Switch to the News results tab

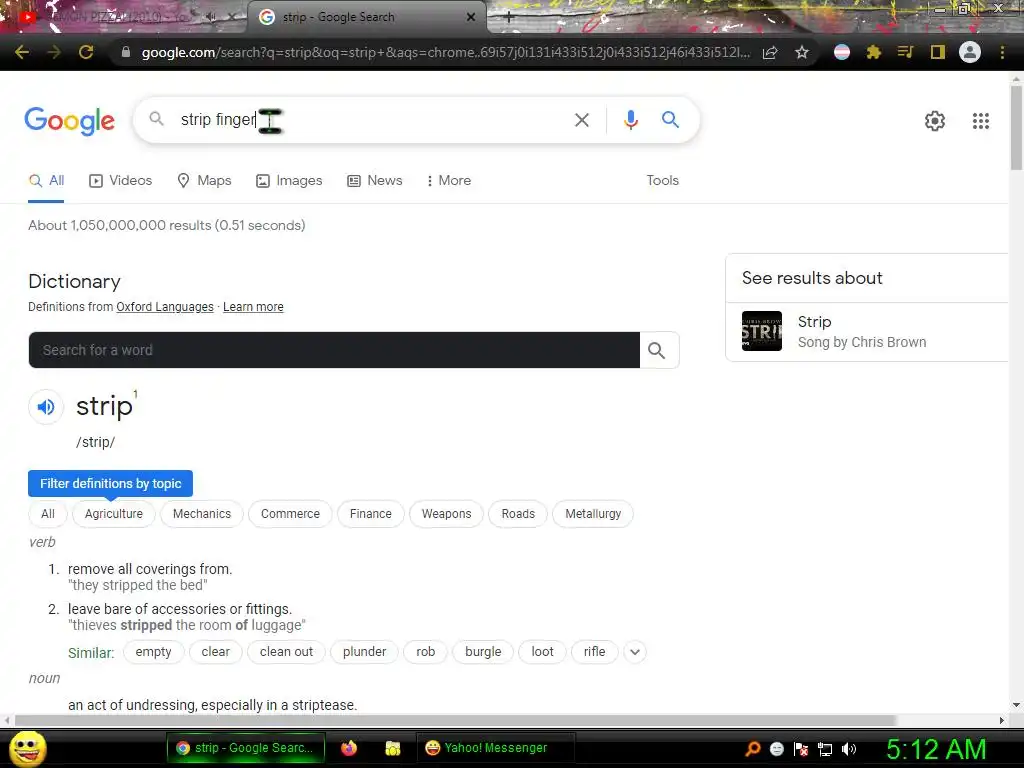(x=374, y=181)
